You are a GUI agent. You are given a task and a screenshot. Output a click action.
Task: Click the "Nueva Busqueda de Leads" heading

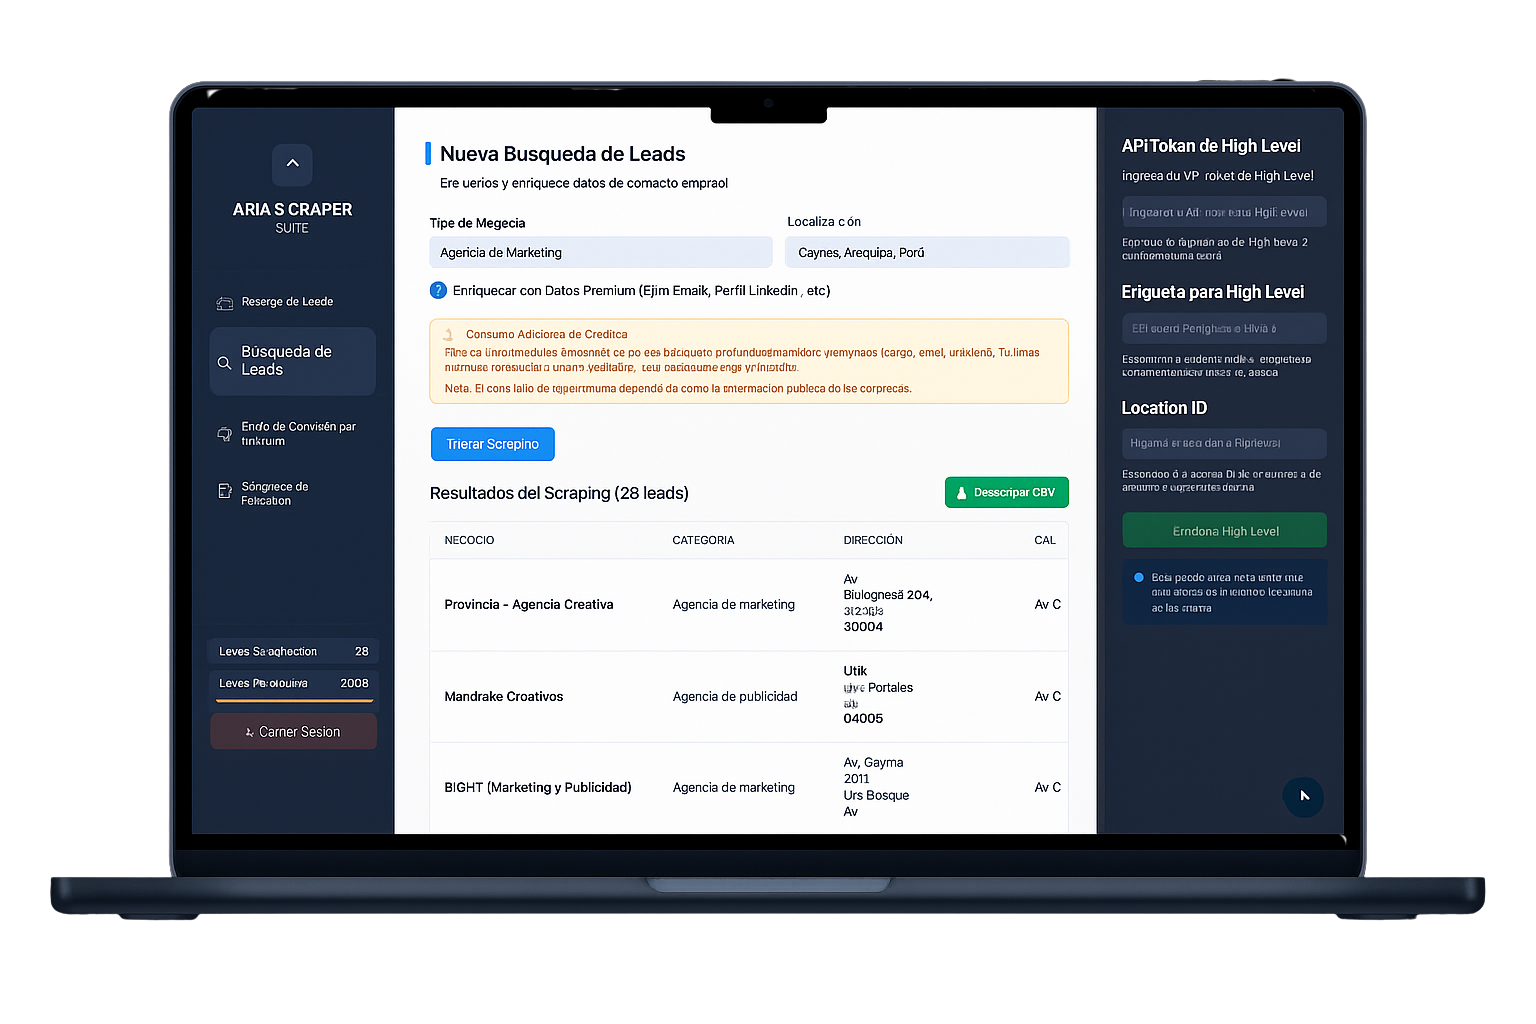pyautogui.click(x=563, y=154)
